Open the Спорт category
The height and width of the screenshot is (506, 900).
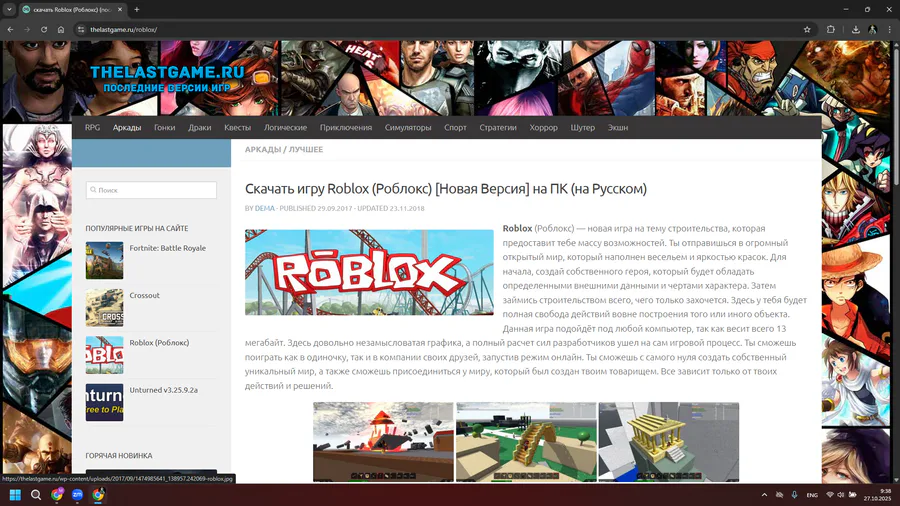[455, 127]
